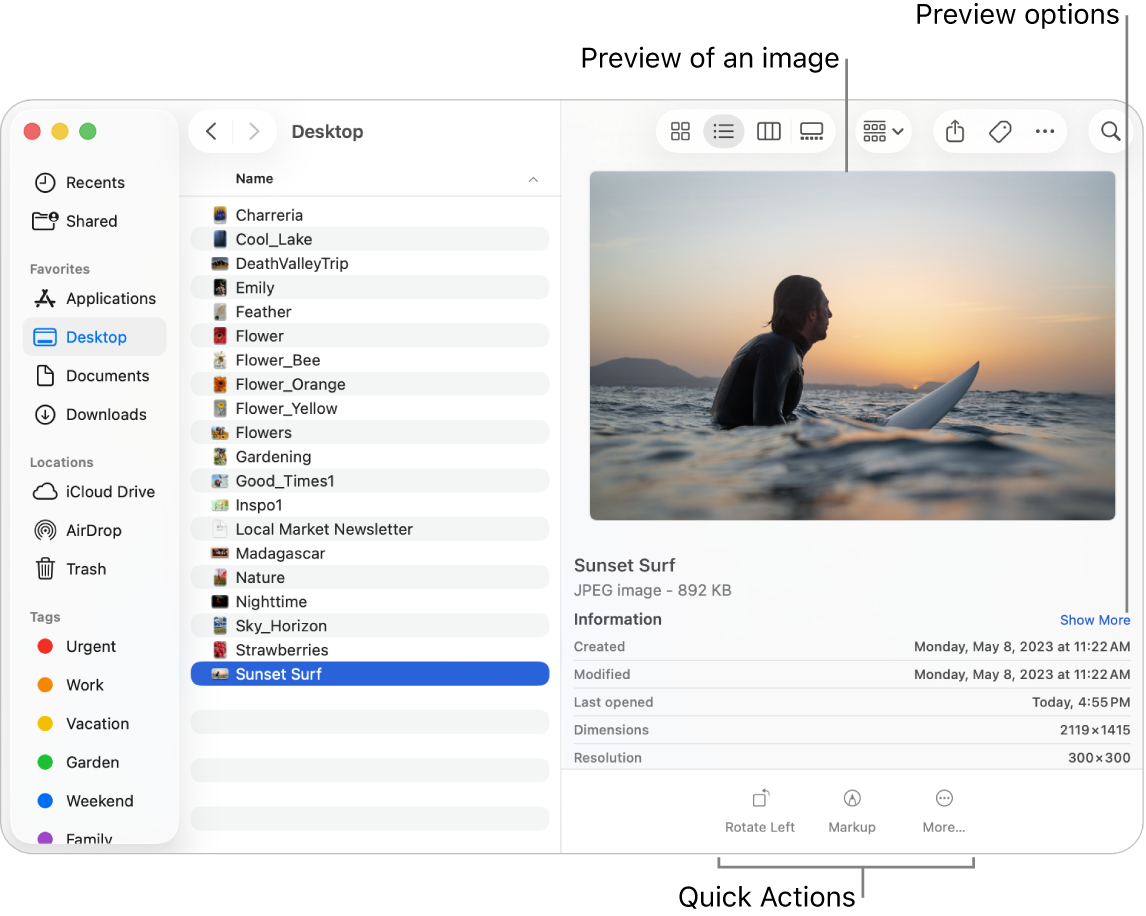This screenshot has width=1146, height=916.
Task: Open iCloud Drive in the sidebar
Action: tap(94, 492)
